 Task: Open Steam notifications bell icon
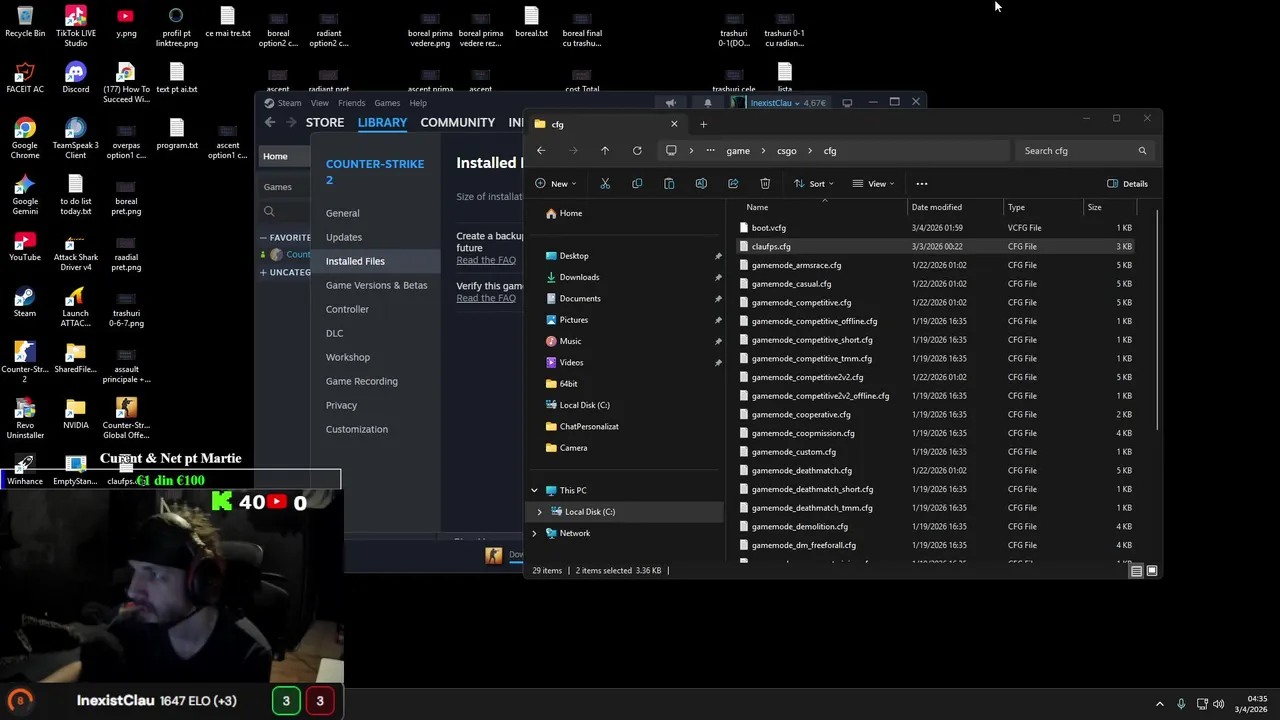[x=708, y=103]
